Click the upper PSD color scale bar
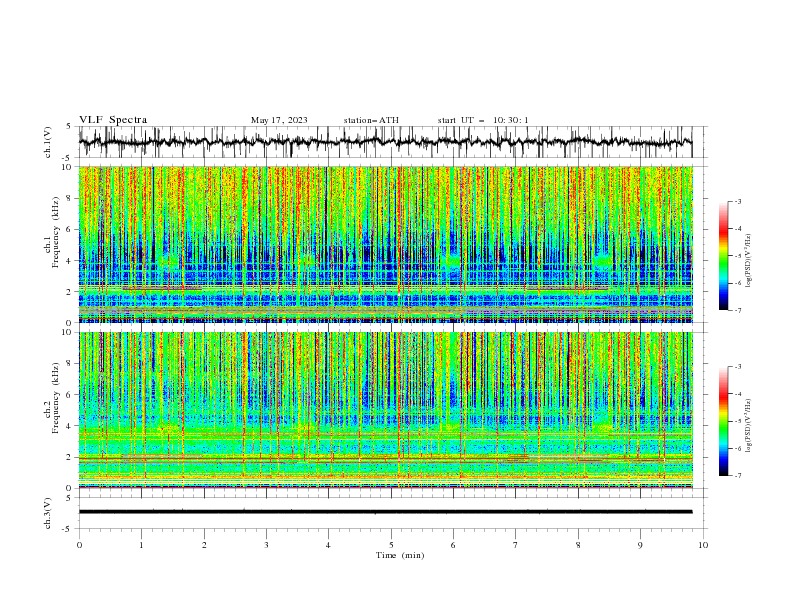The image size is (792, 612). (723, 256)
